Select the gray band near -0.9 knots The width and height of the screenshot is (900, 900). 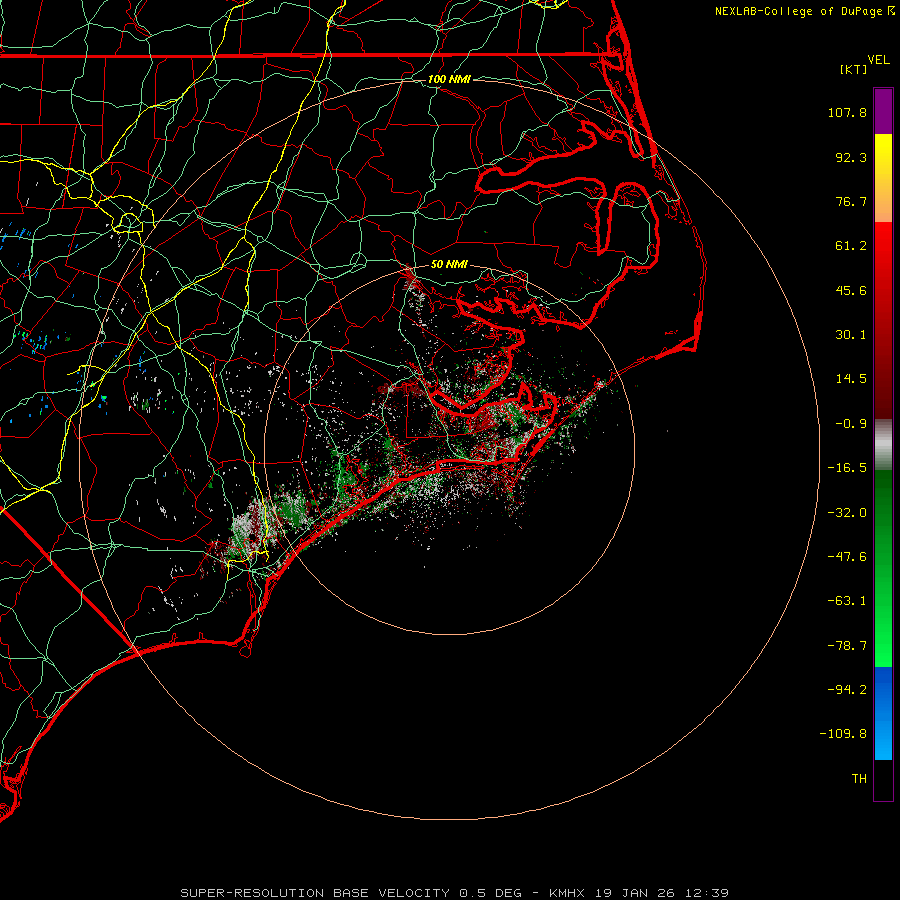point(883,444)
